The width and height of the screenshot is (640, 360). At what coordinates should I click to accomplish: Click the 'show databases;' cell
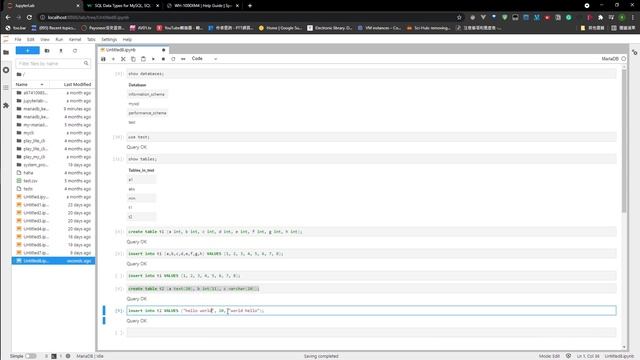pos(371,74)
